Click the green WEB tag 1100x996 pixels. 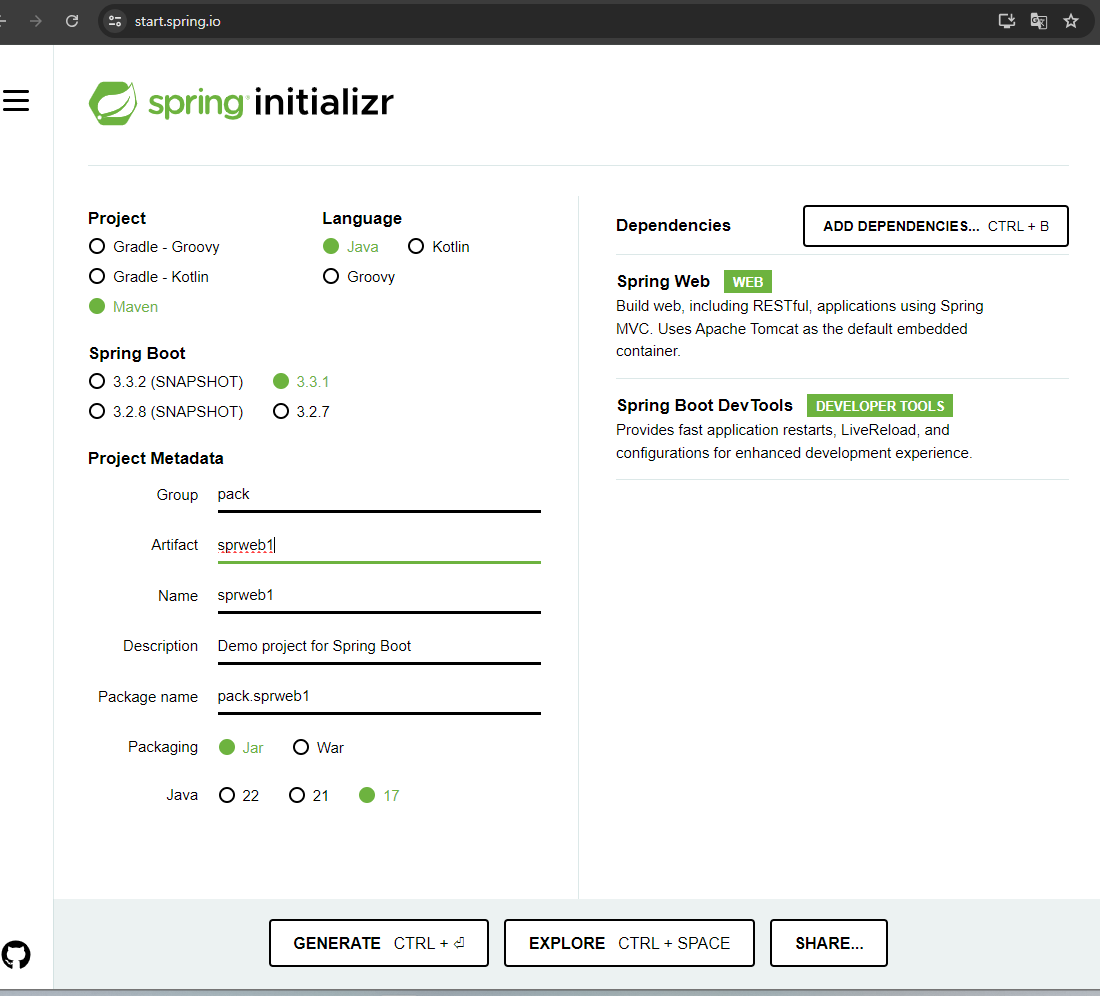pos(748,282)
